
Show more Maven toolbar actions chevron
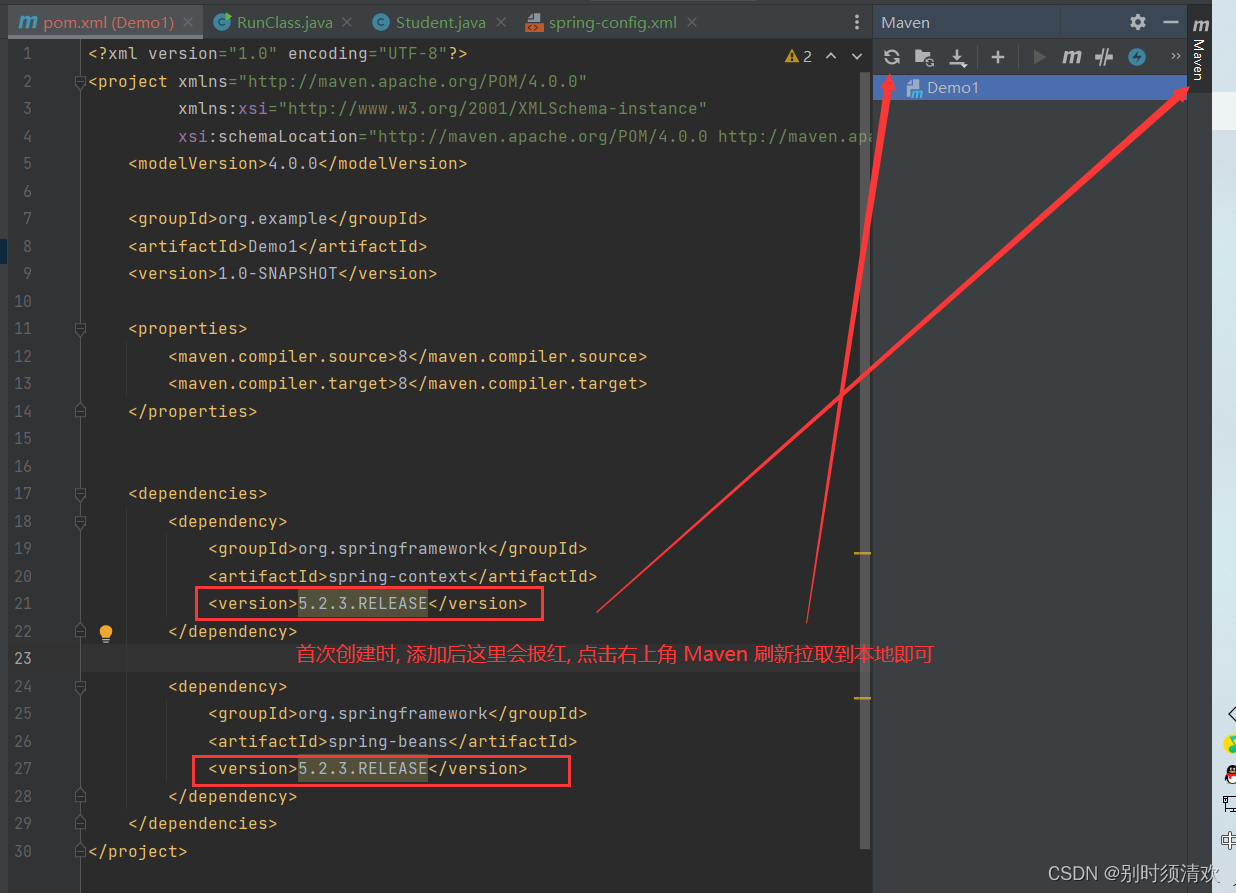(x=1176, y=57)
